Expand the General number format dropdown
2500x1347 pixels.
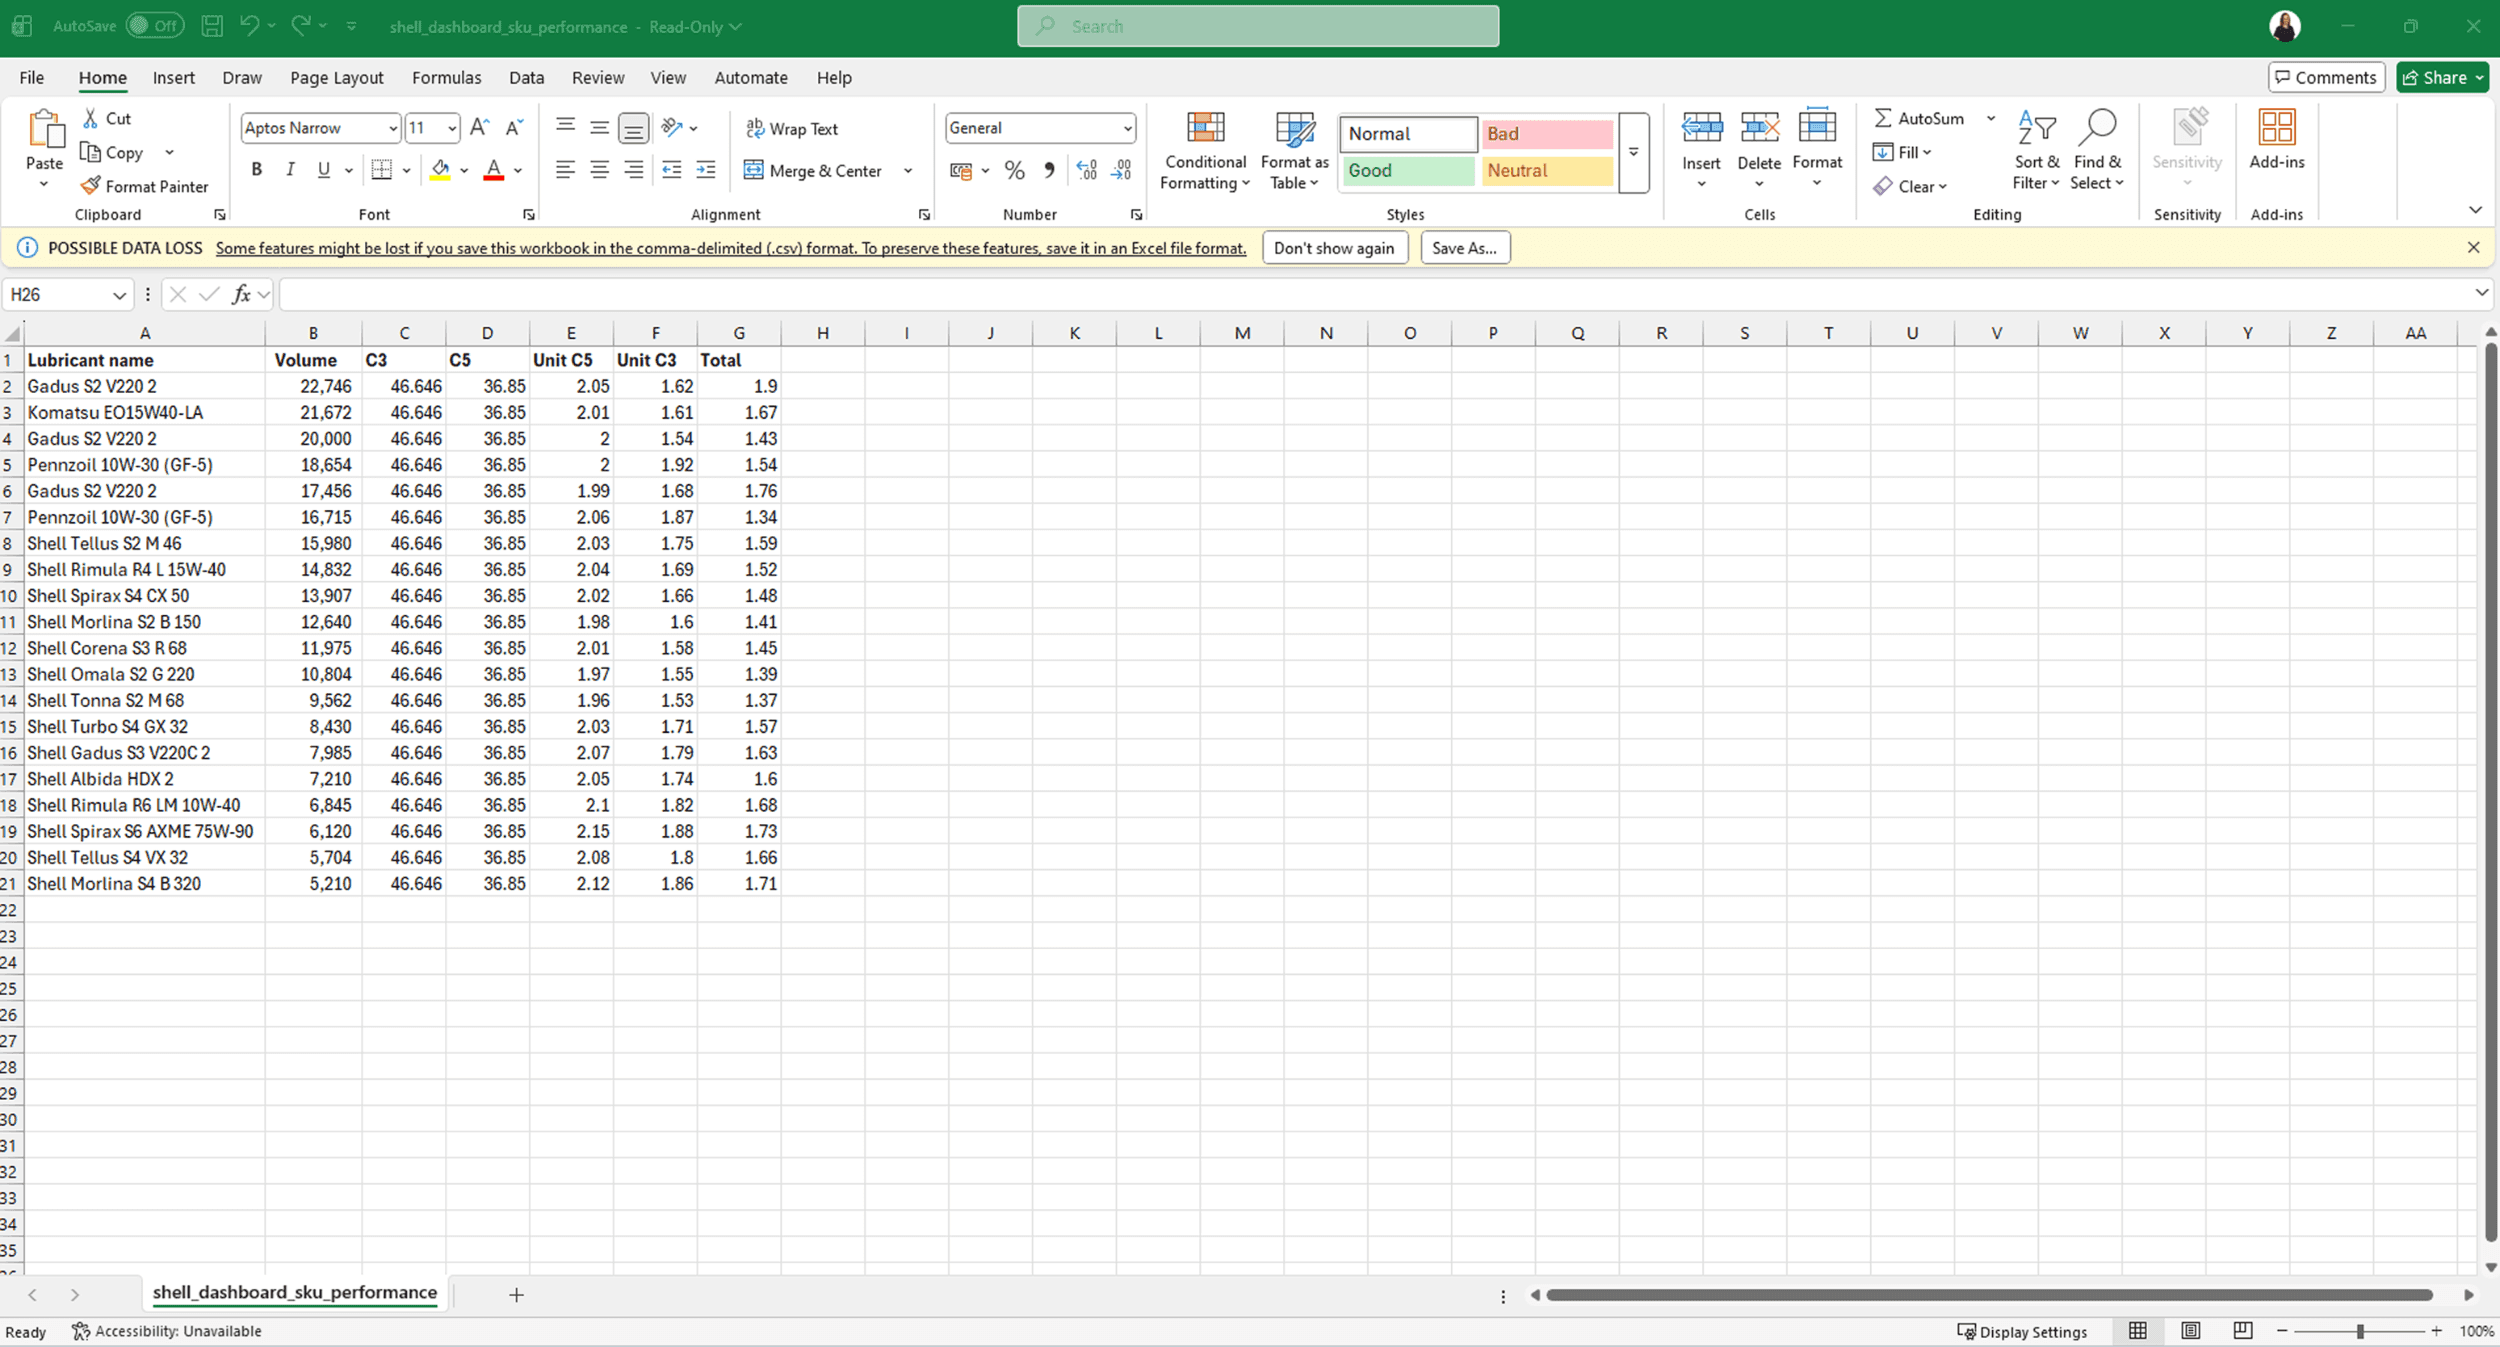tap(1127, 128)
